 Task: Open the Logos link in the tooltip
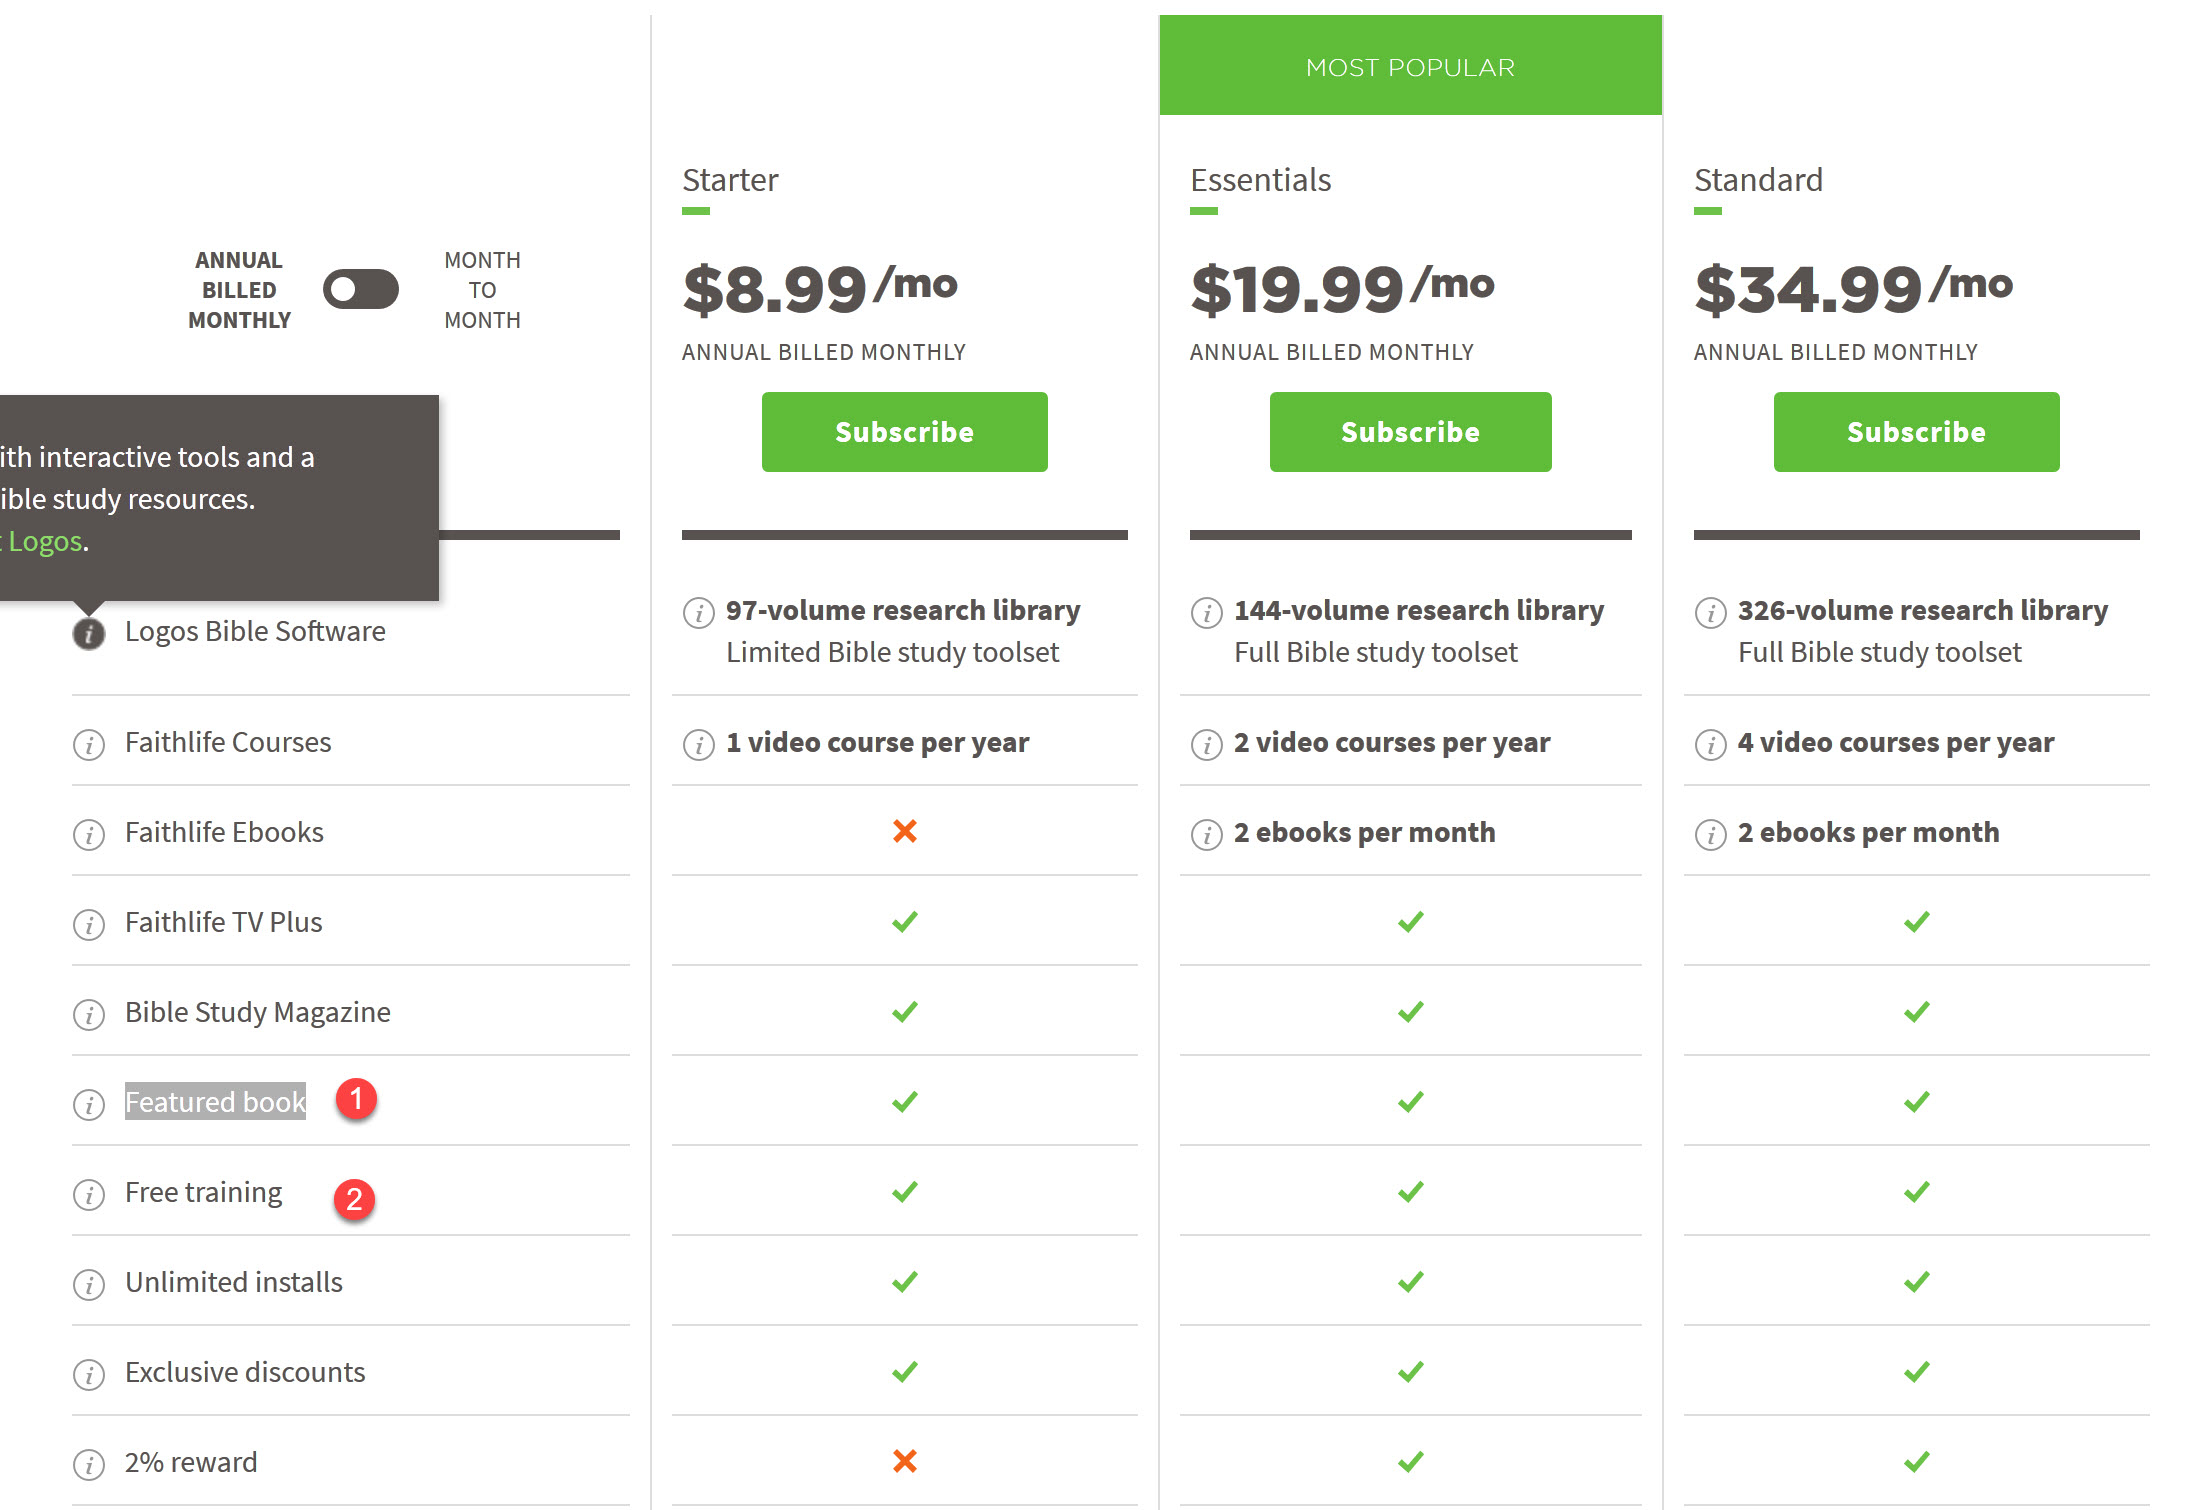[x=42, y=541]
